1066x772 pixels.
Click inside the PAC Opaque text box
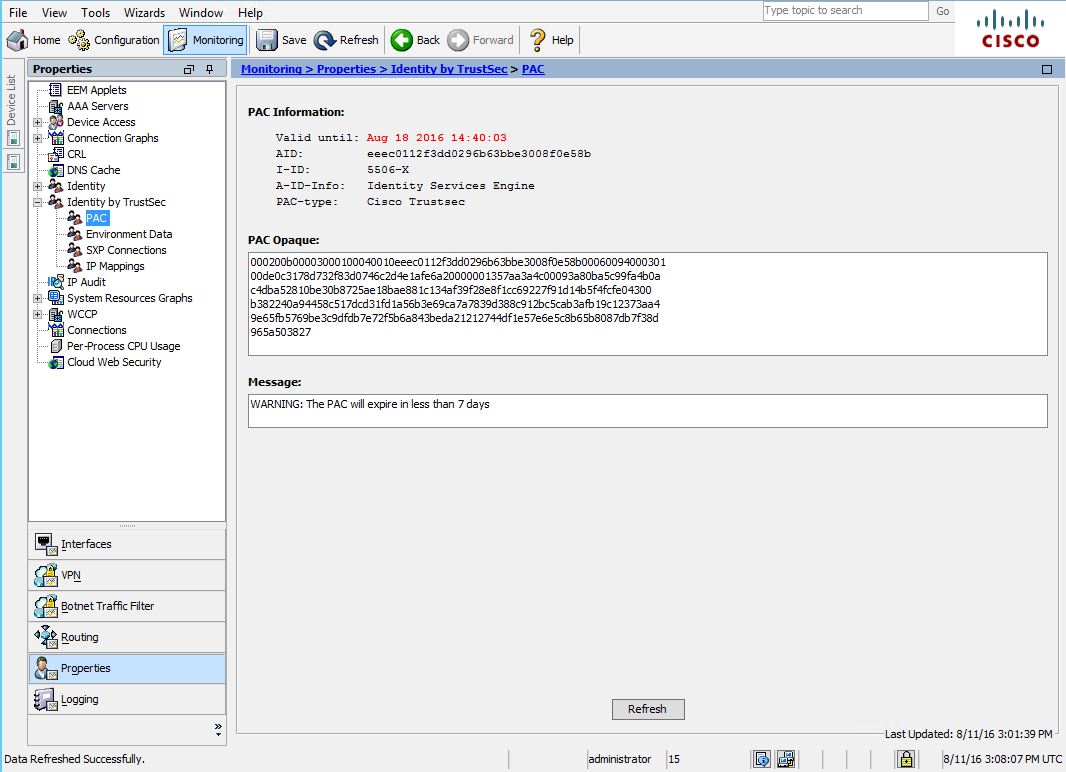point(647,304)
